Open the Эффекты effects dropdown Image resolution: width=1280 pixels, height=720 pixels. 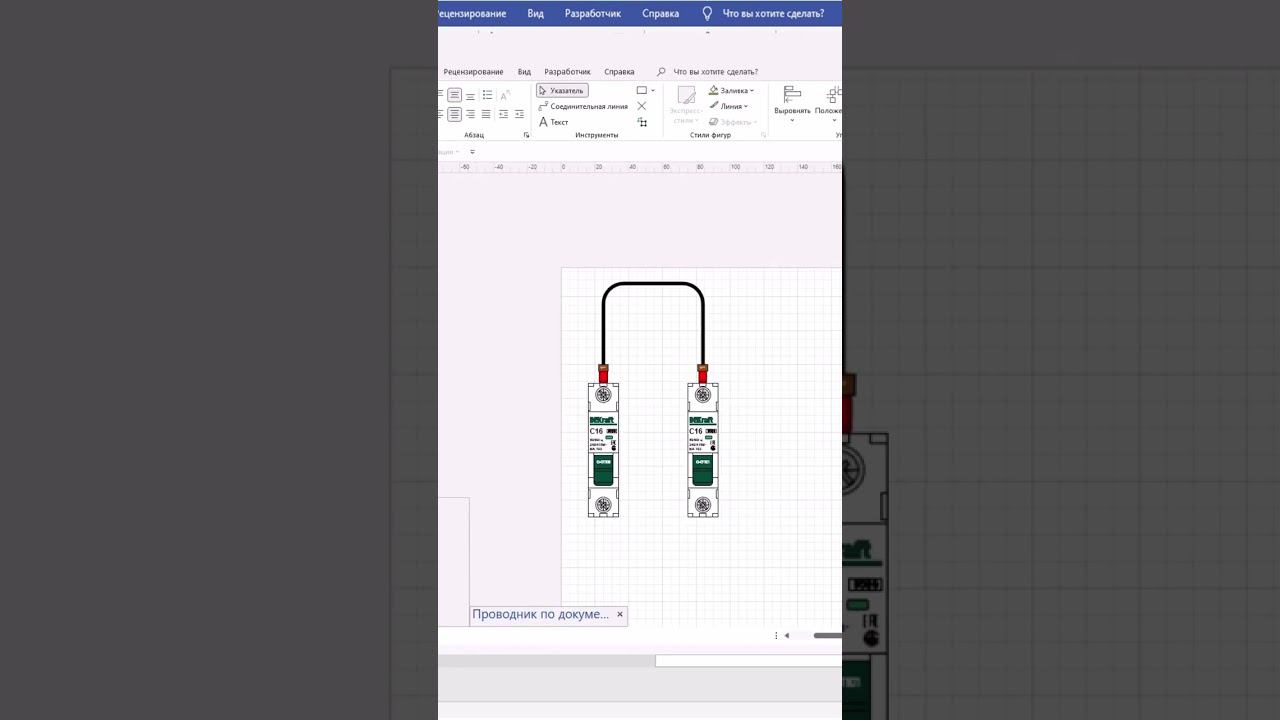tap(731, 122)
